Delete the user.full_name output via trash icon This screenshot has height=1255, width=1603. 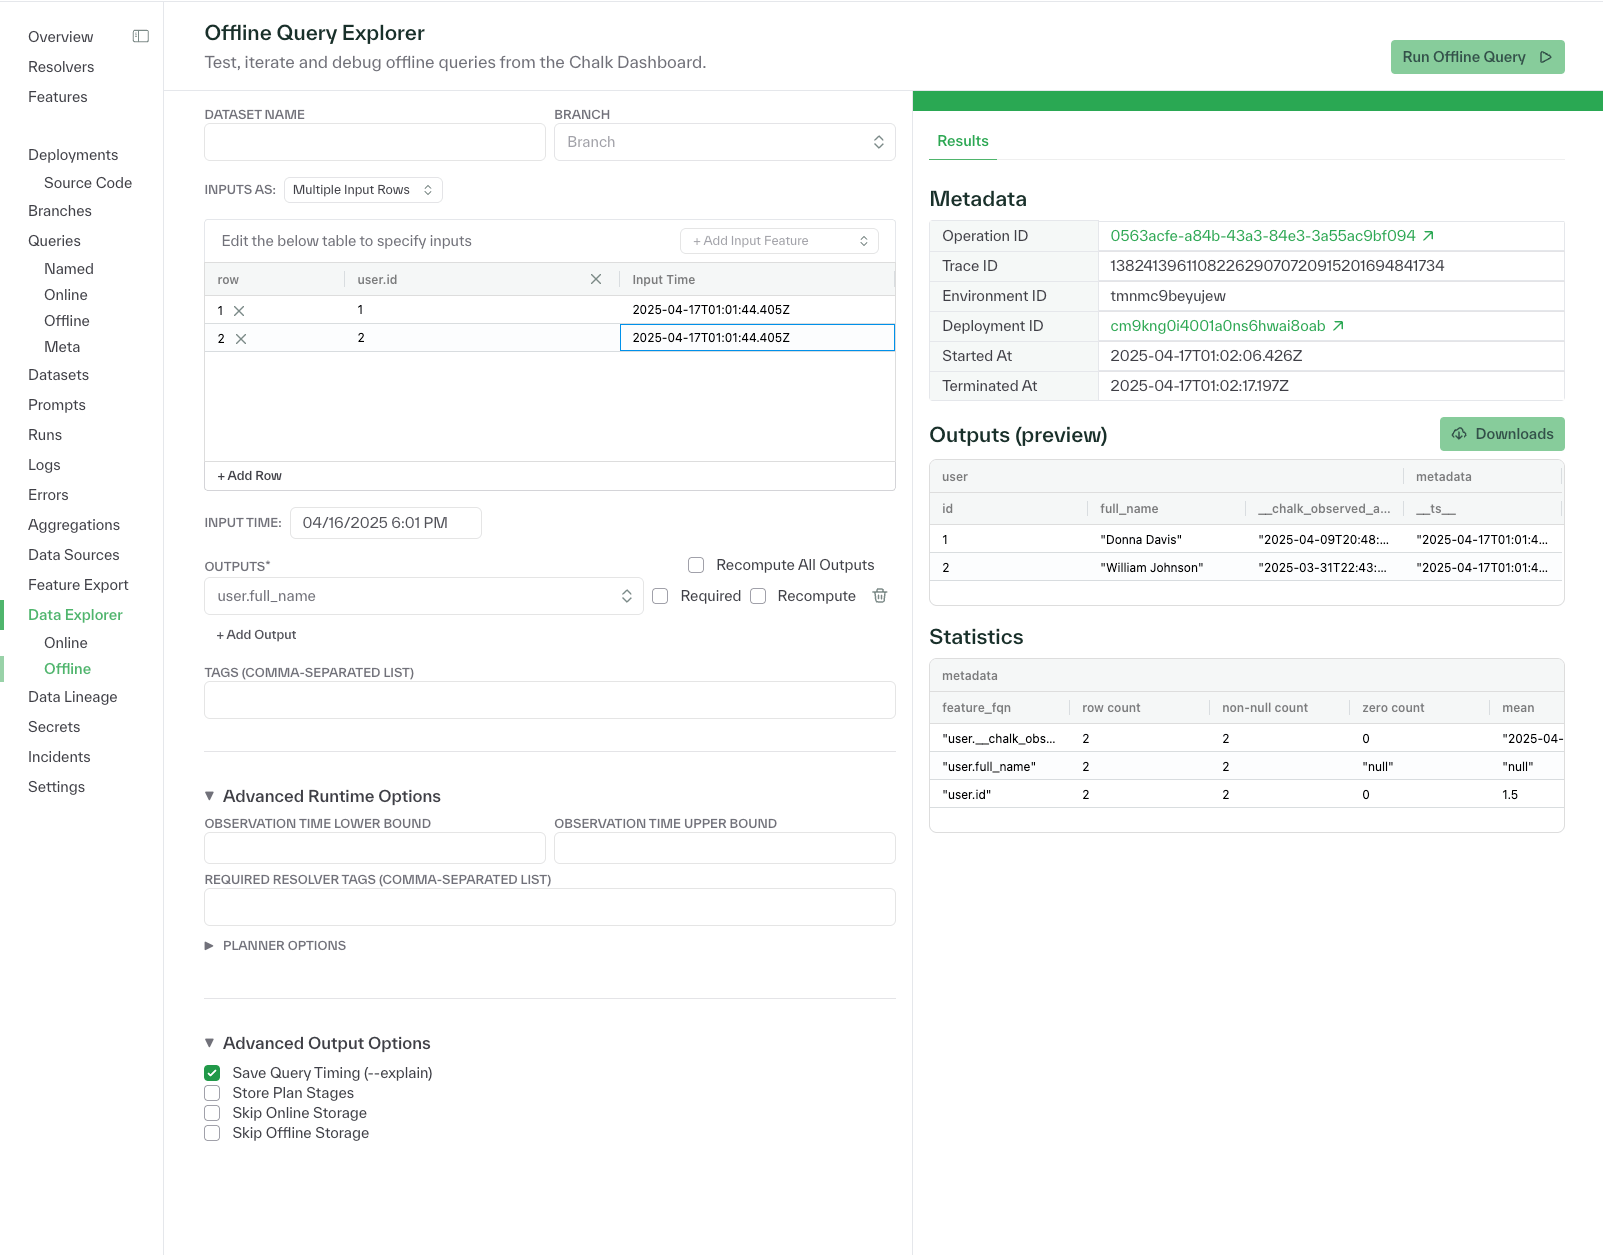point(879,595)
